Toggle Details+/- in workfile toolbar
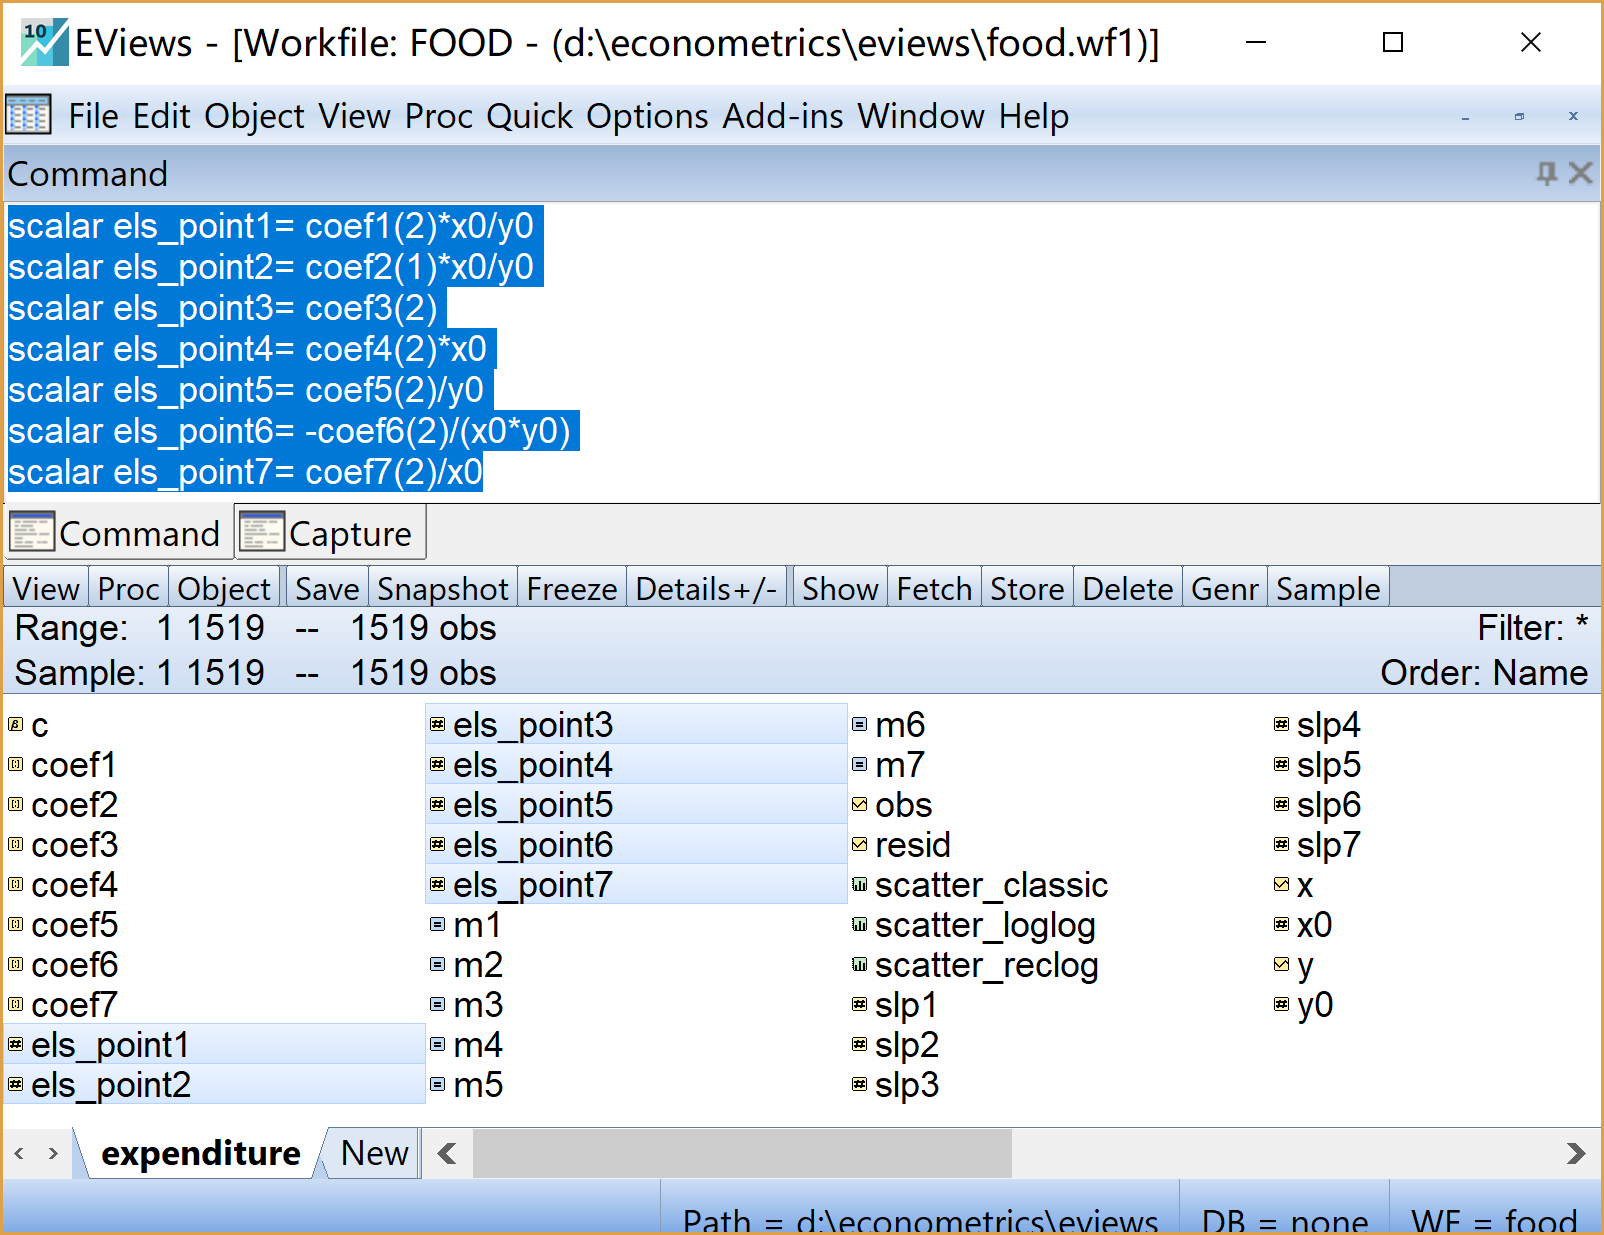 click(x=706, y=589)
